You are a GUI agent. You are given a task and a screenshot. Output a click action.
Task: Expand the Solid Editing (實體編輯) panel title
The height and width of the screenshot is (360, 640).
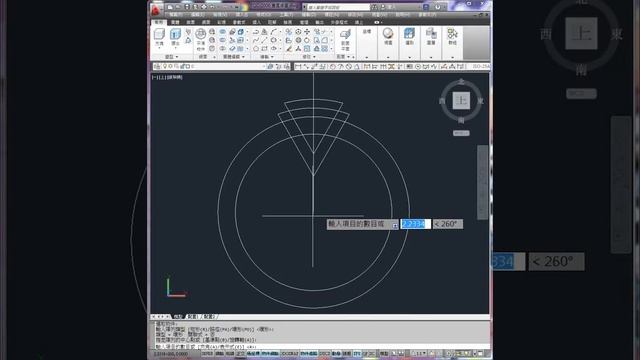[x=234, y=57]
